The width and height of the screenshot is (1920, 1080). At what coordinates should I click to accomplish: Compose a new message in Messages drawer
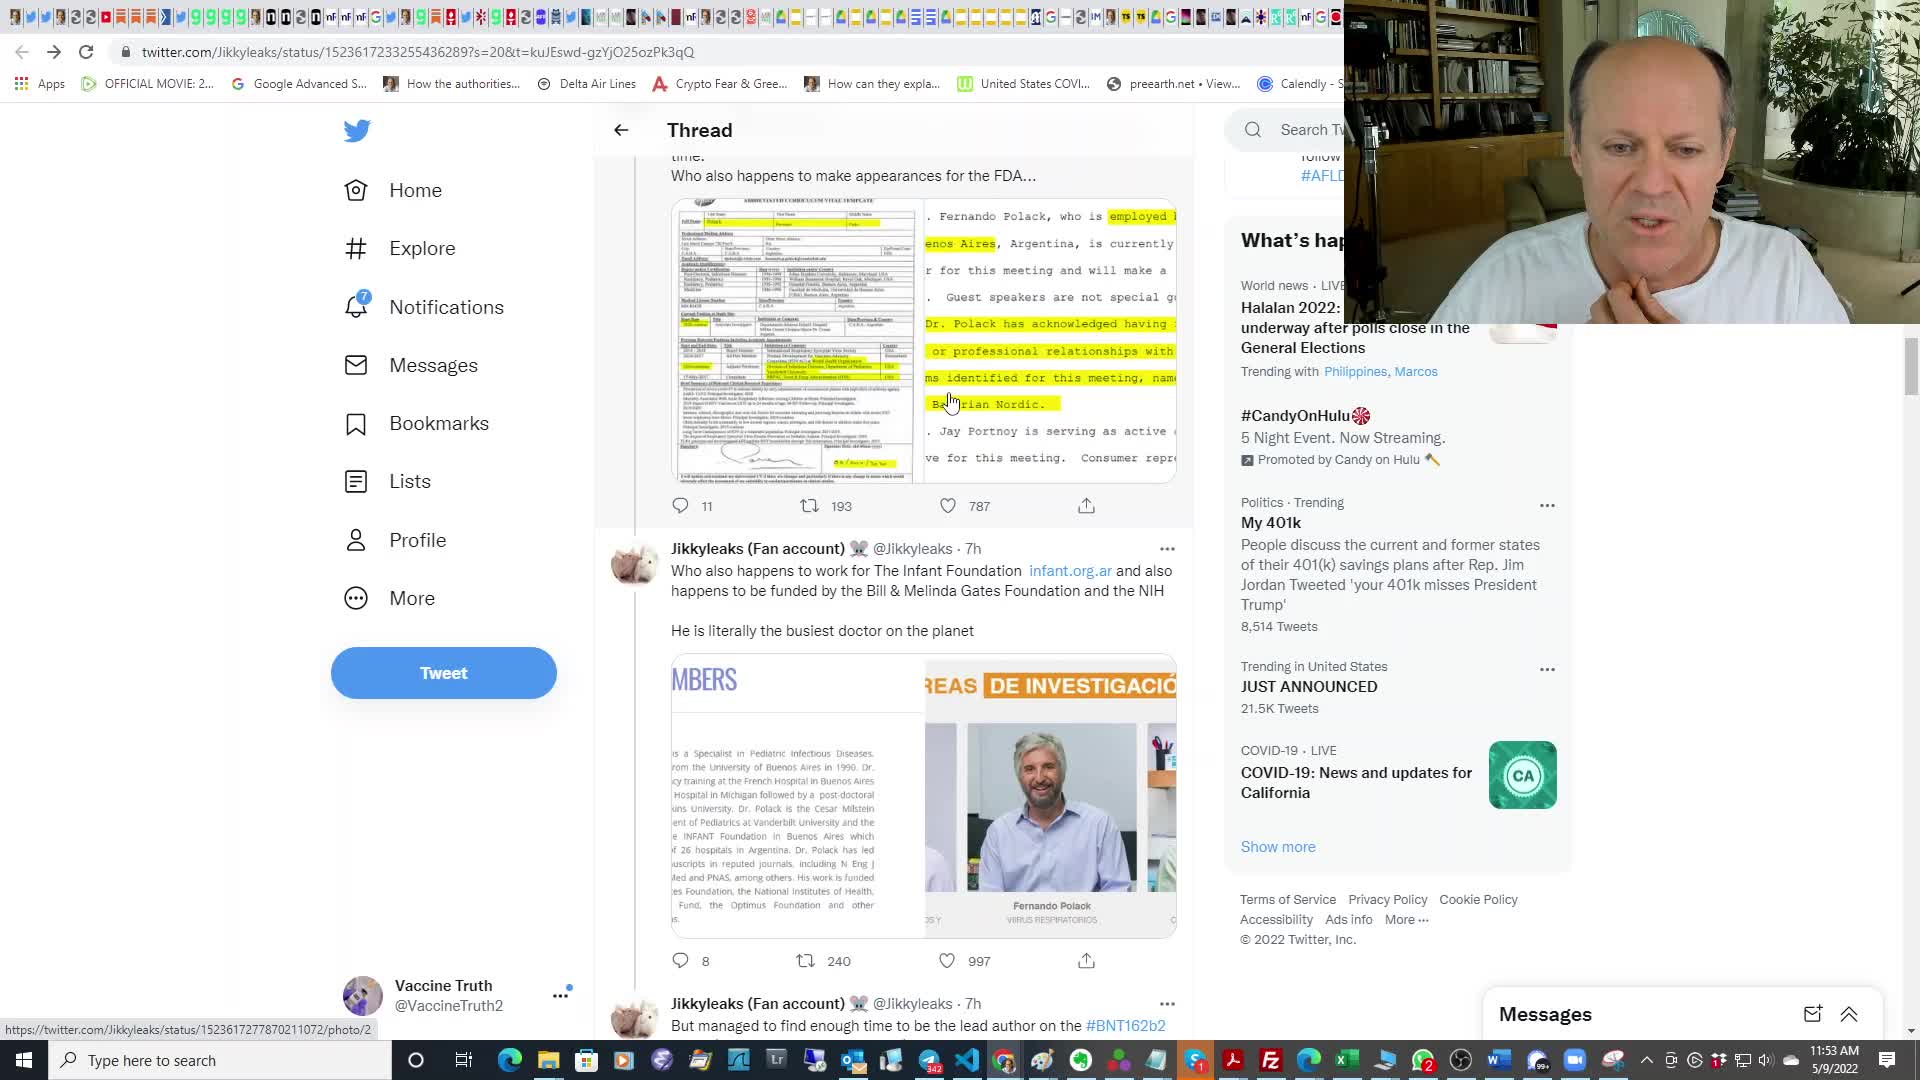click(1812, 1014)
